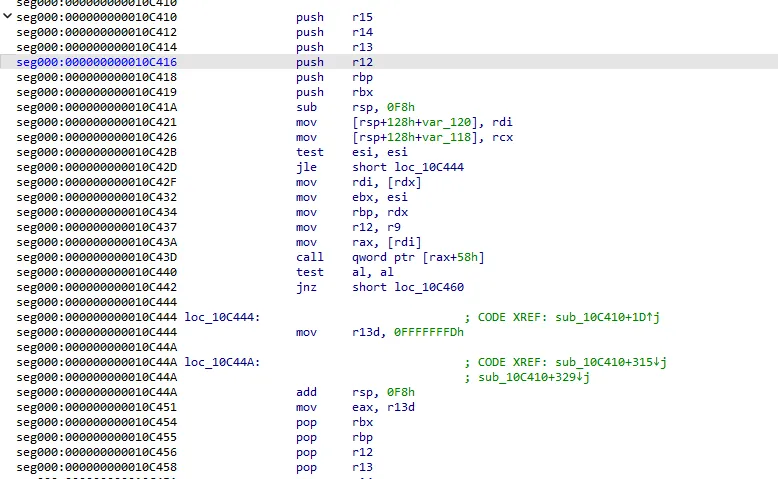
Task: Select the push r12 operand
Action: pos(362,62)
